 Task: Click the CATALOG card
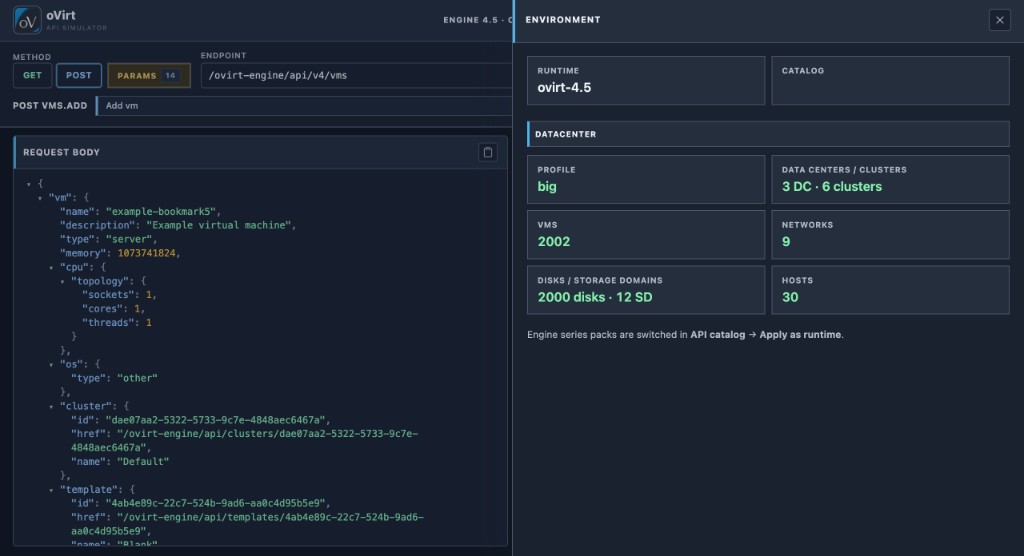[x=890, y=80]
